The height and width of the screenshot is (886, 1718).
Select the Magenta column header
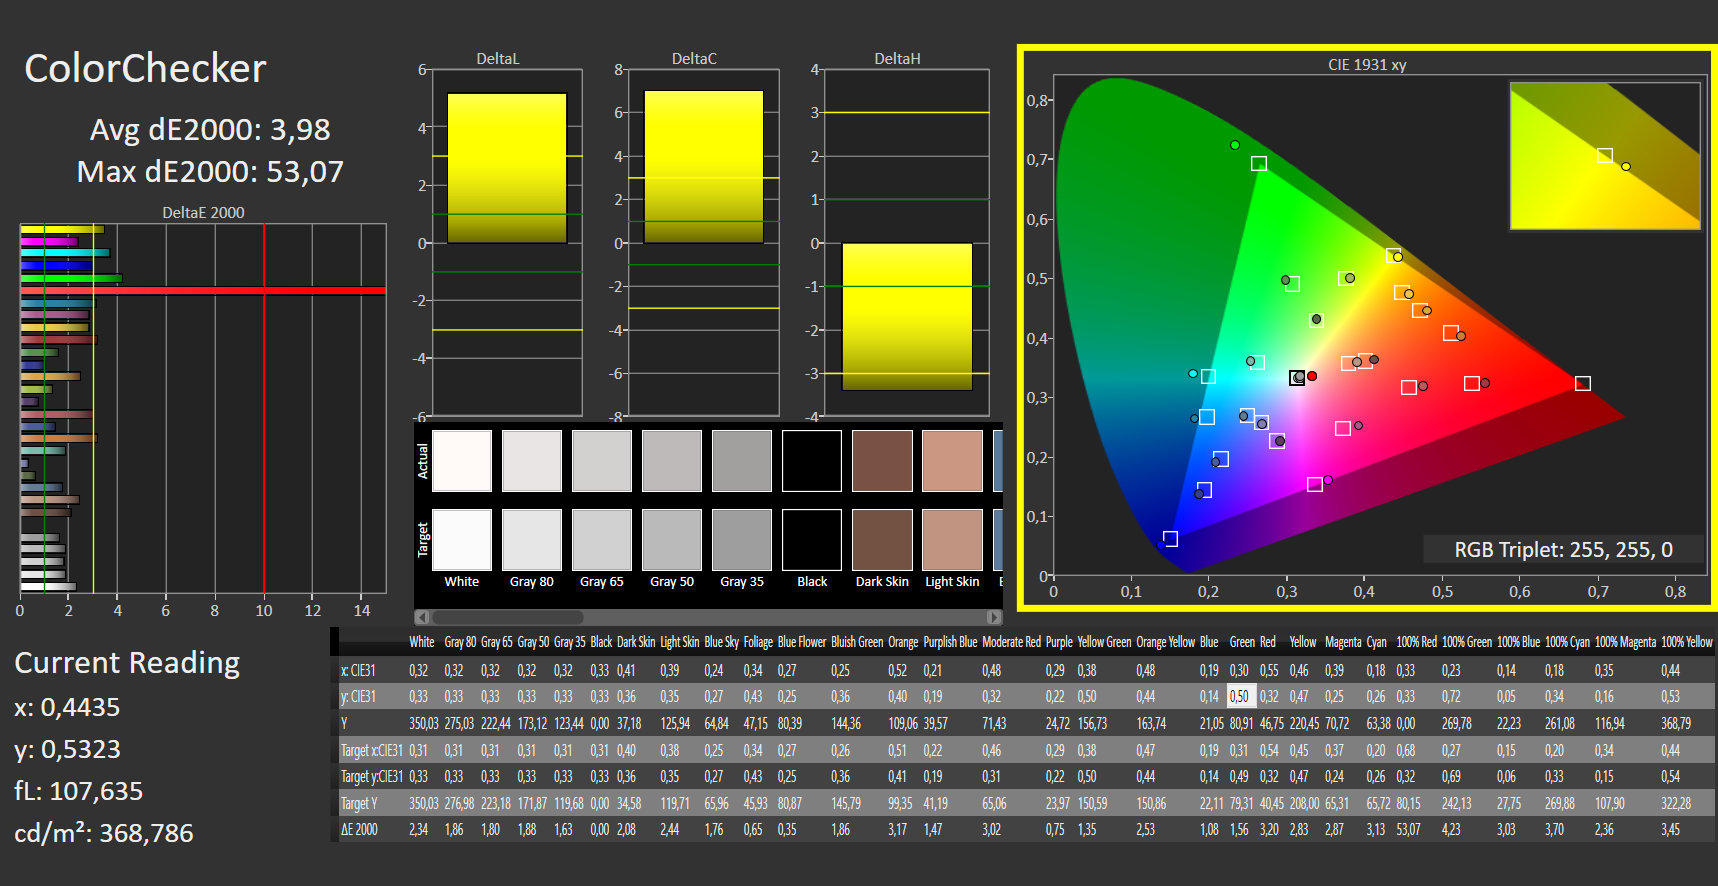(1343, 642)
